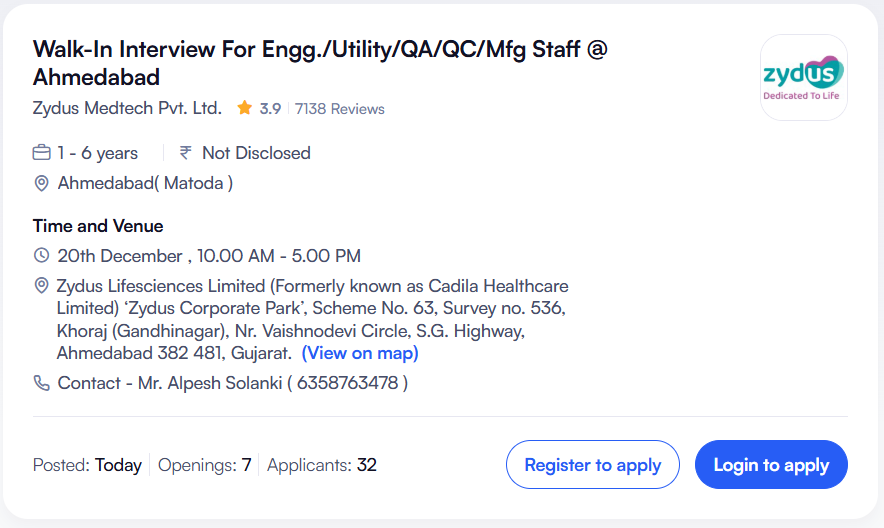Click the location pin beside Ahmedabad( Matoda )
This screenshot has height=528, width=884.
point(41,183)
